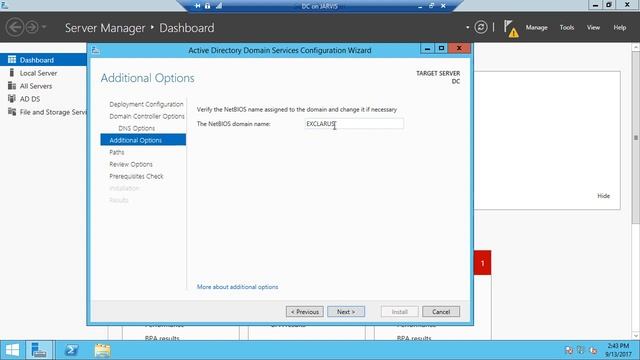Screen dimensions: 640x360
Task: Click the Cancel button in wizard
Action: point(441,311)
